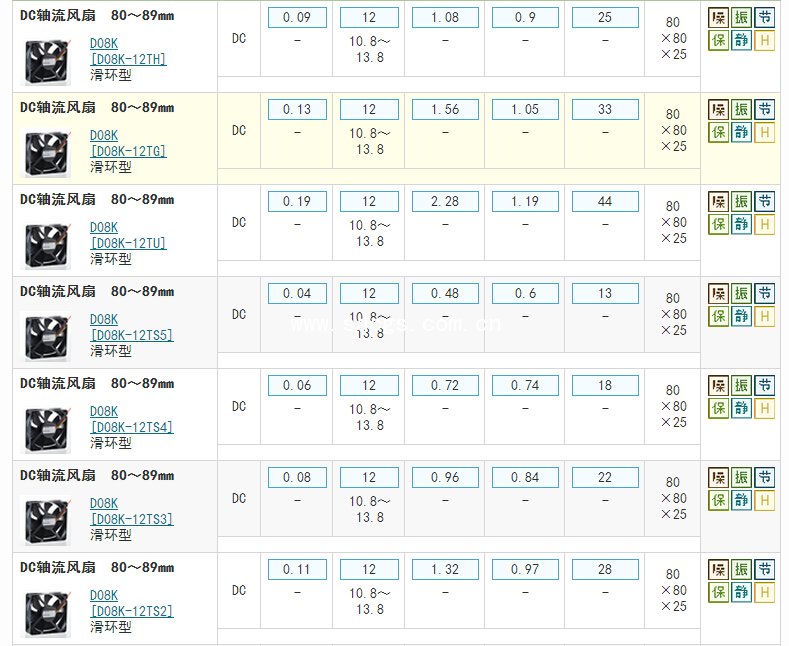Open the [D08K-12TS5] model link
789x646 pixels.
coord(132,336)
